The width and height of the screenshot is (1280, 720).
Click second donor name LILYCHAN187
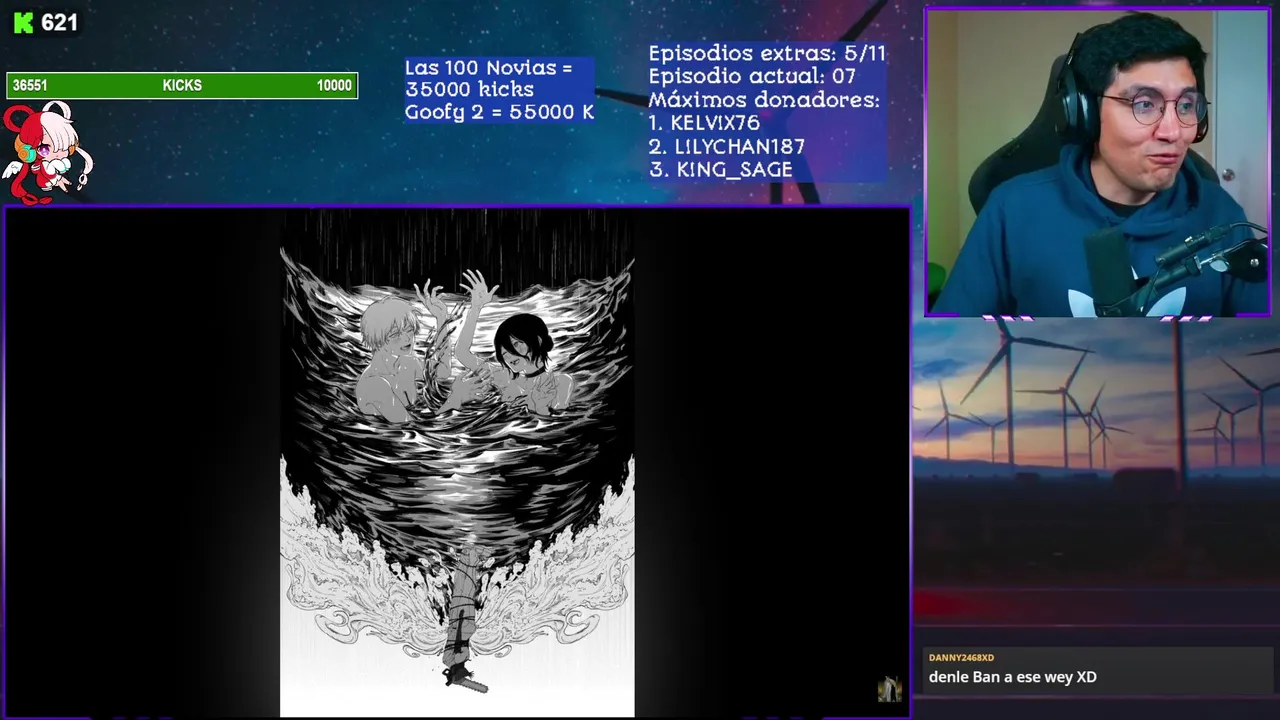click(x=740, y=146)
